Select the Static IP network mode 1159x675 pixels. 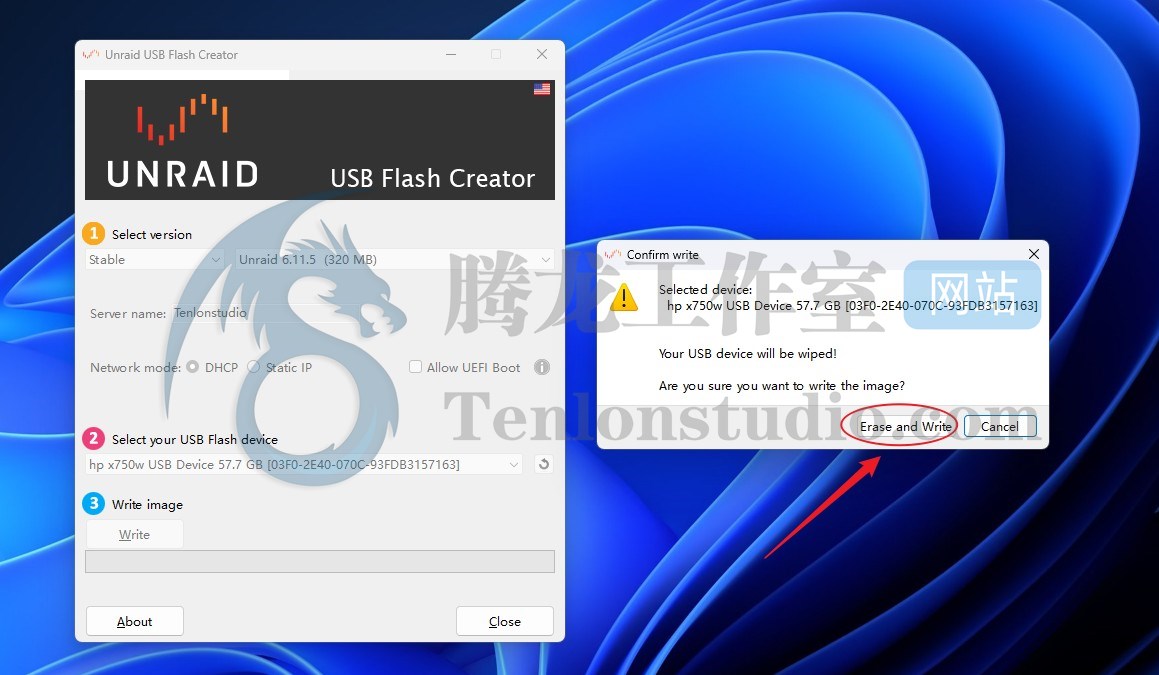tap(254, 367)
